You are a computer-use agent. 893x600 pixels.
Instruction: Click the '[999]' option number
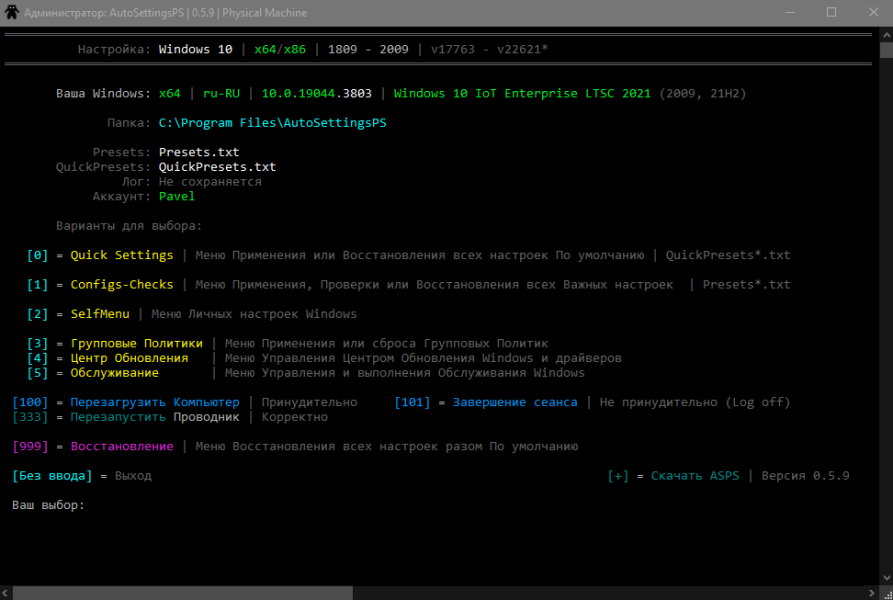pos(30,446)
